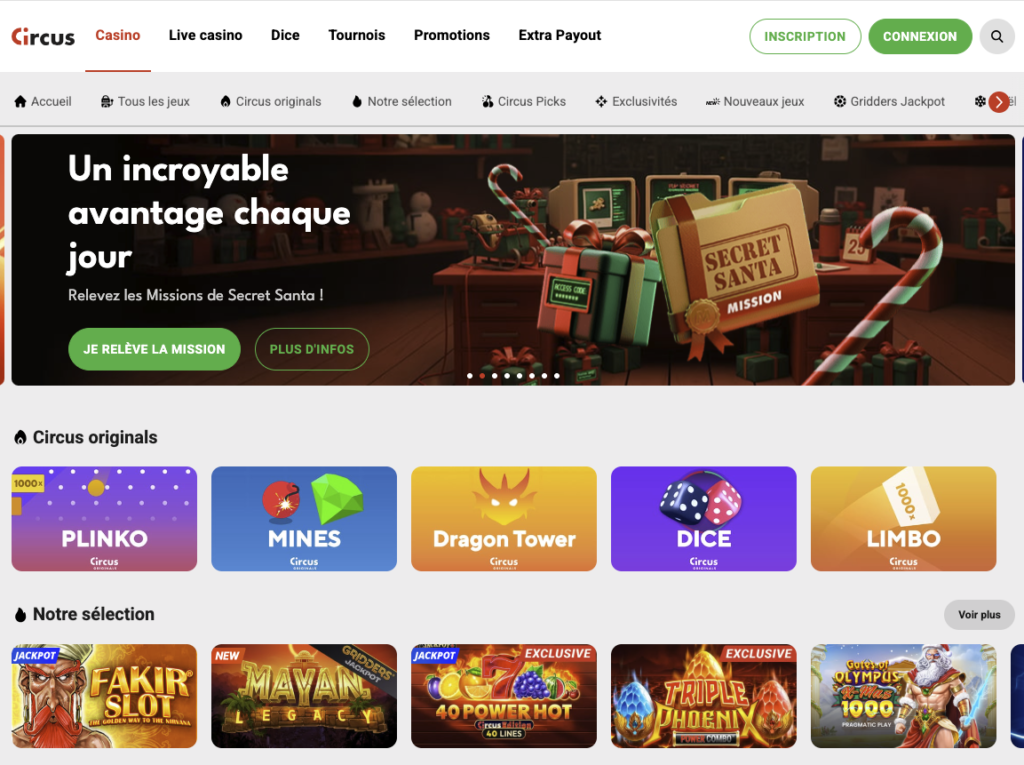Select the last carousel dot
The height and width of the screenshot is (765, 1024).
coord(556,376)
